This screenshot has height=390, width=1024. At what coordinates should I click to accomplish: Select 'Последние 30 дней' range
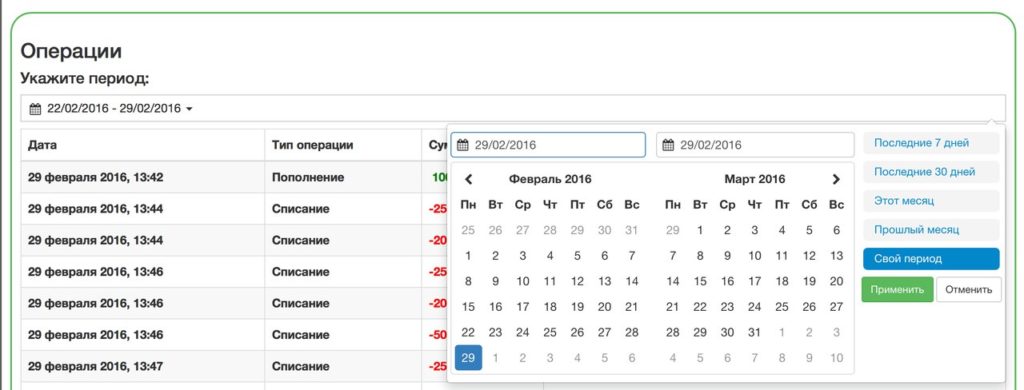tap(931, 172)
